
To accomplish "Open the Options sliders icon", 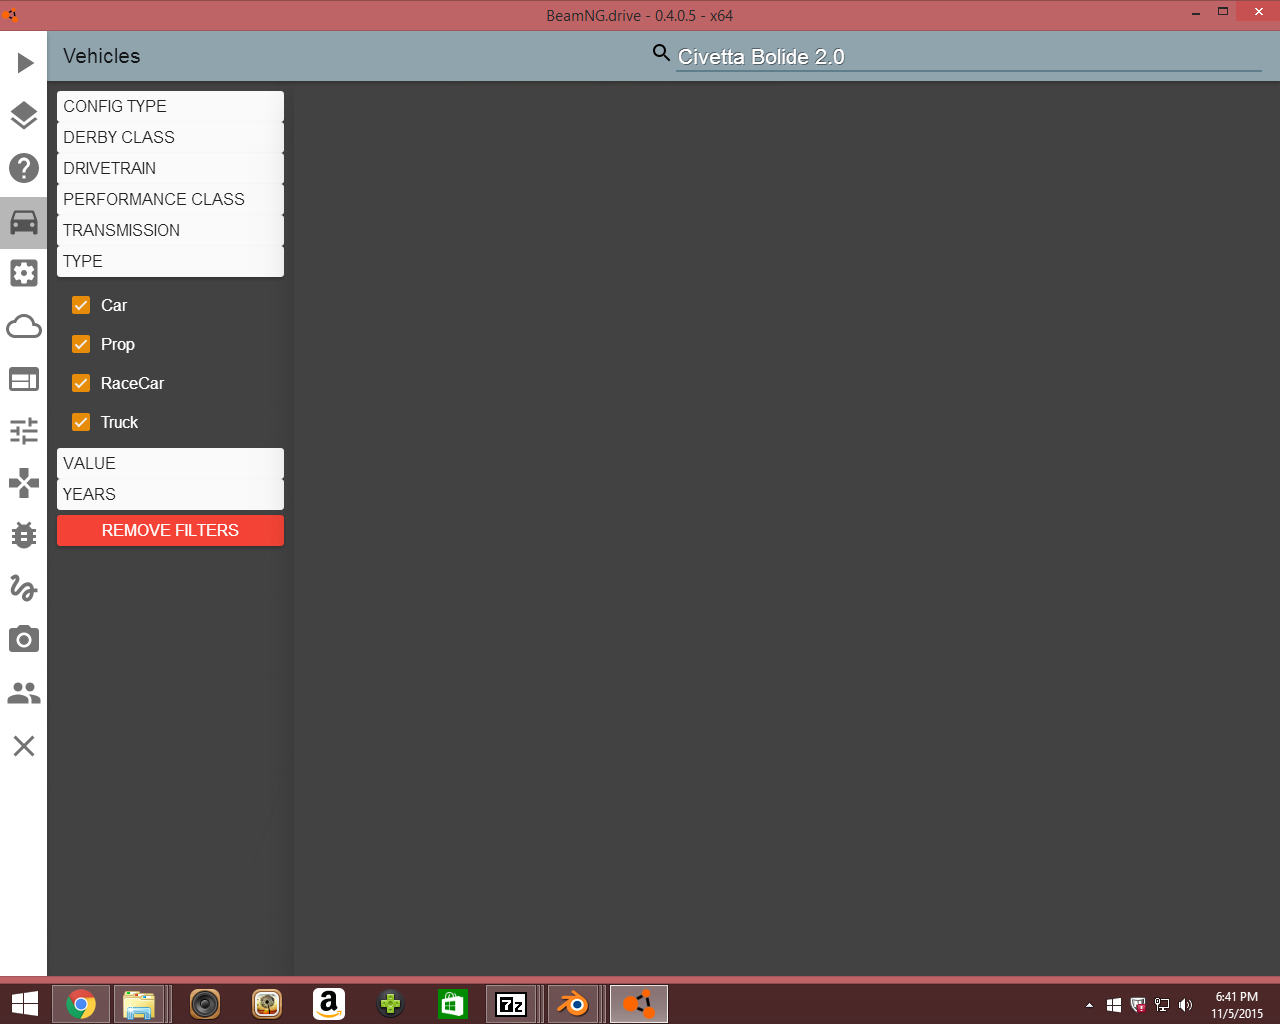I will pyautogui.click(x=24, y=431).
